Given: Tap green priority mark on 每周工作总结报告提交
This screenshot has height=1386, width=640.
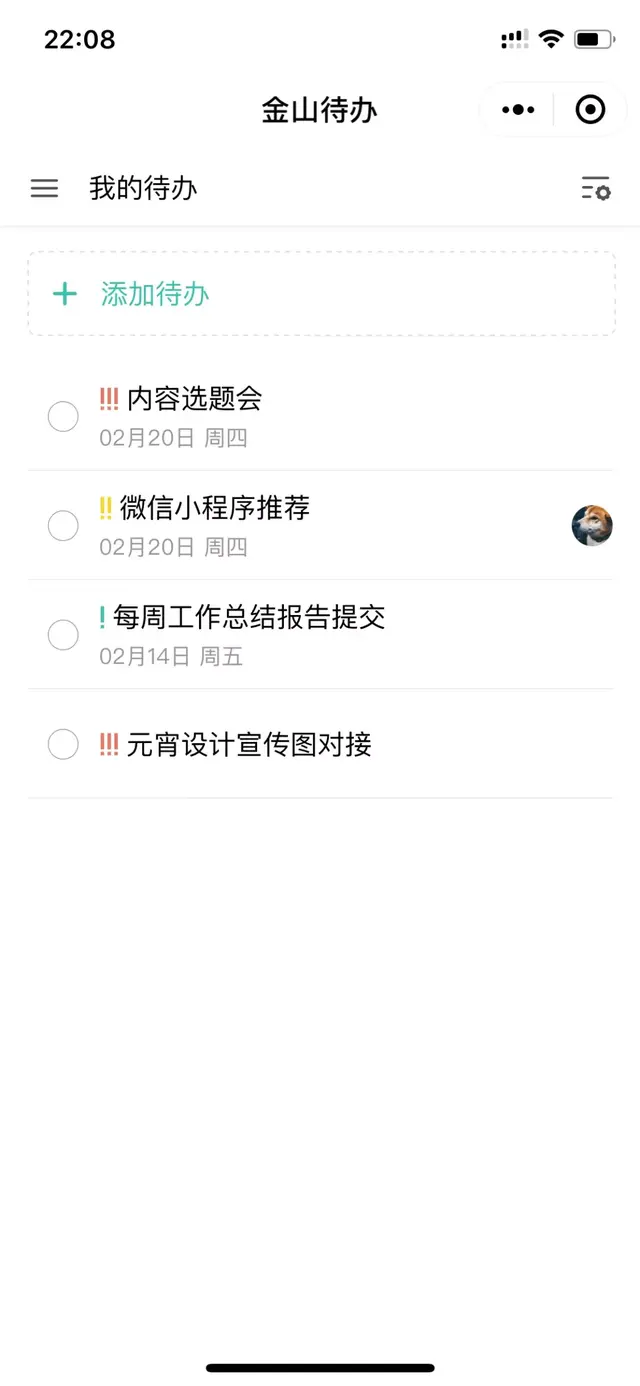Looking at the screenshot, I should pos(102,617).
